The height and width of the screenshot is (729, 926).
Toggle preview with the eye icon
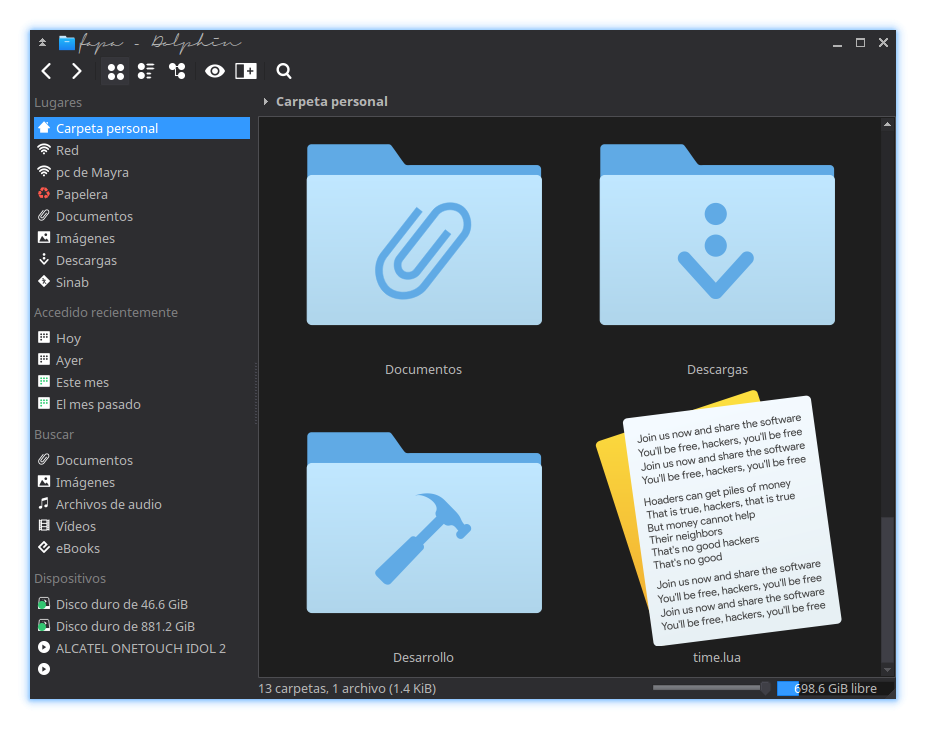click(215, 71)
